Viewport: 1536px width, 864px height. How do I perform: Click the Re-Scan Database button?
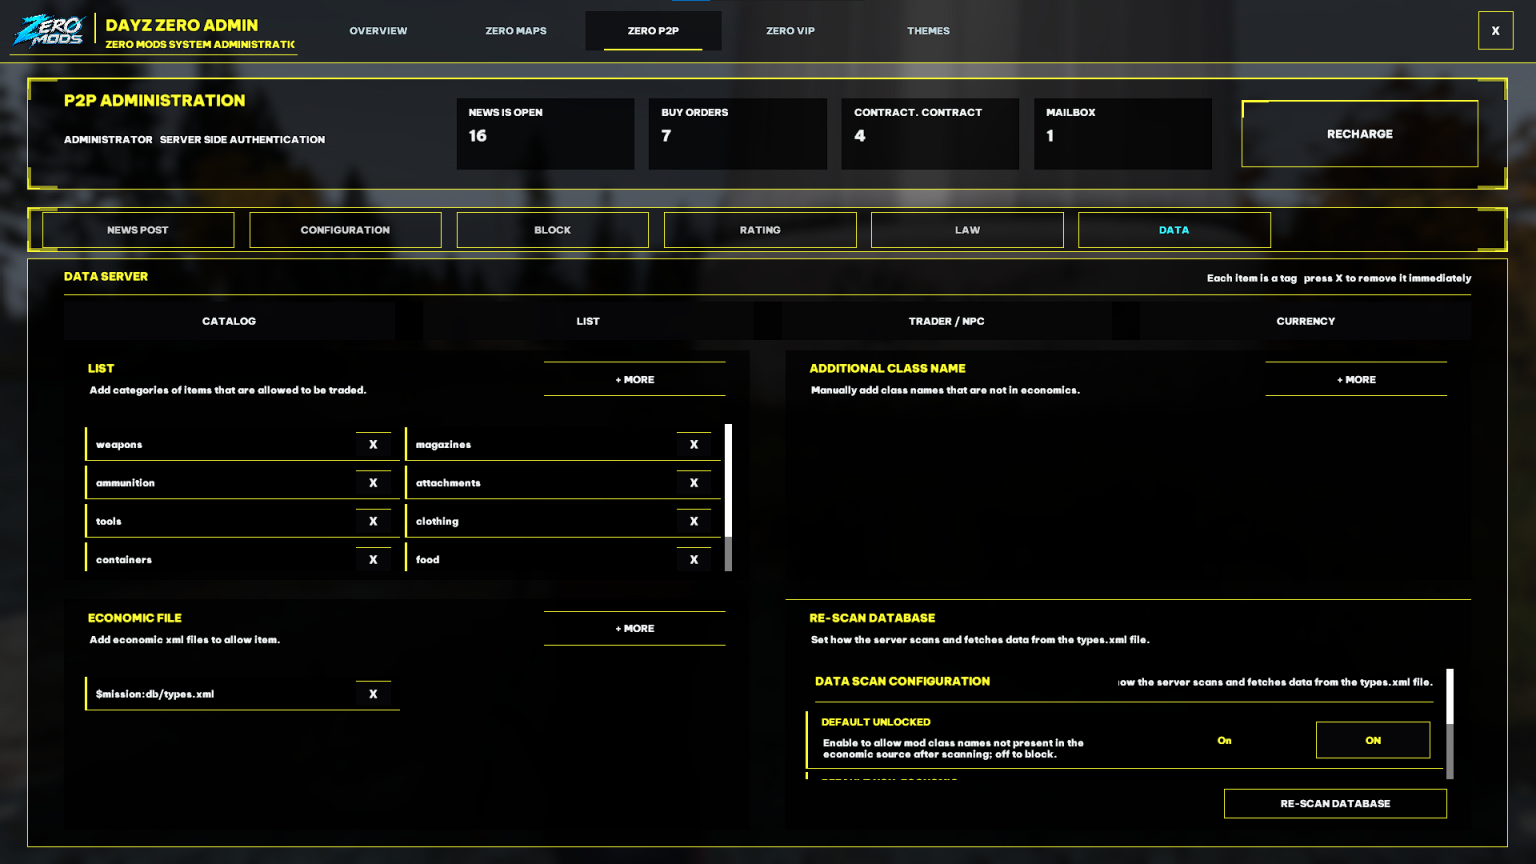tap(1335, 804)
